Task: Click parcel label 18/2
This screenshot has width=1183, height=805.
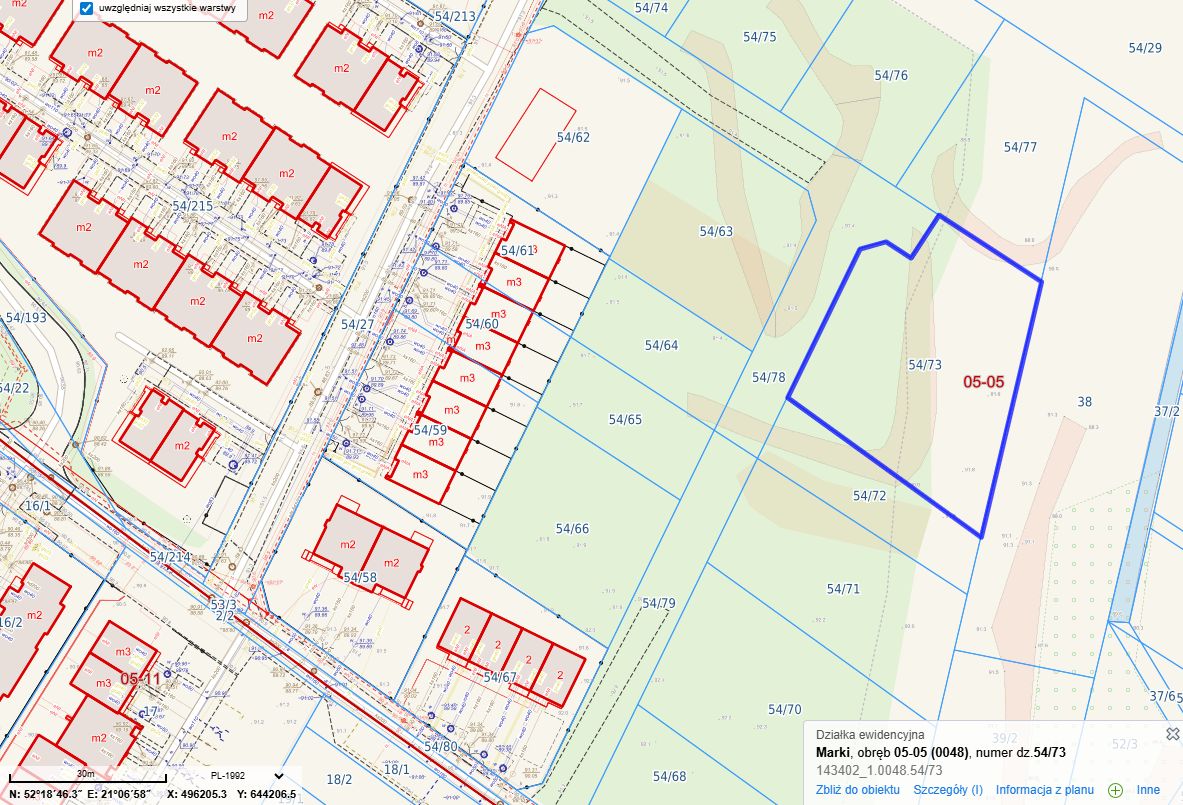Action: [339, 779]
